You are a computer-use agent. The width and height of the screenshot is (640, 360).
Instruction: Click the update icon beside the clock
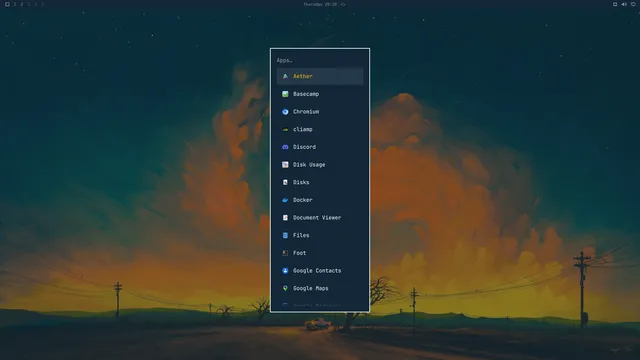[343, 4]
